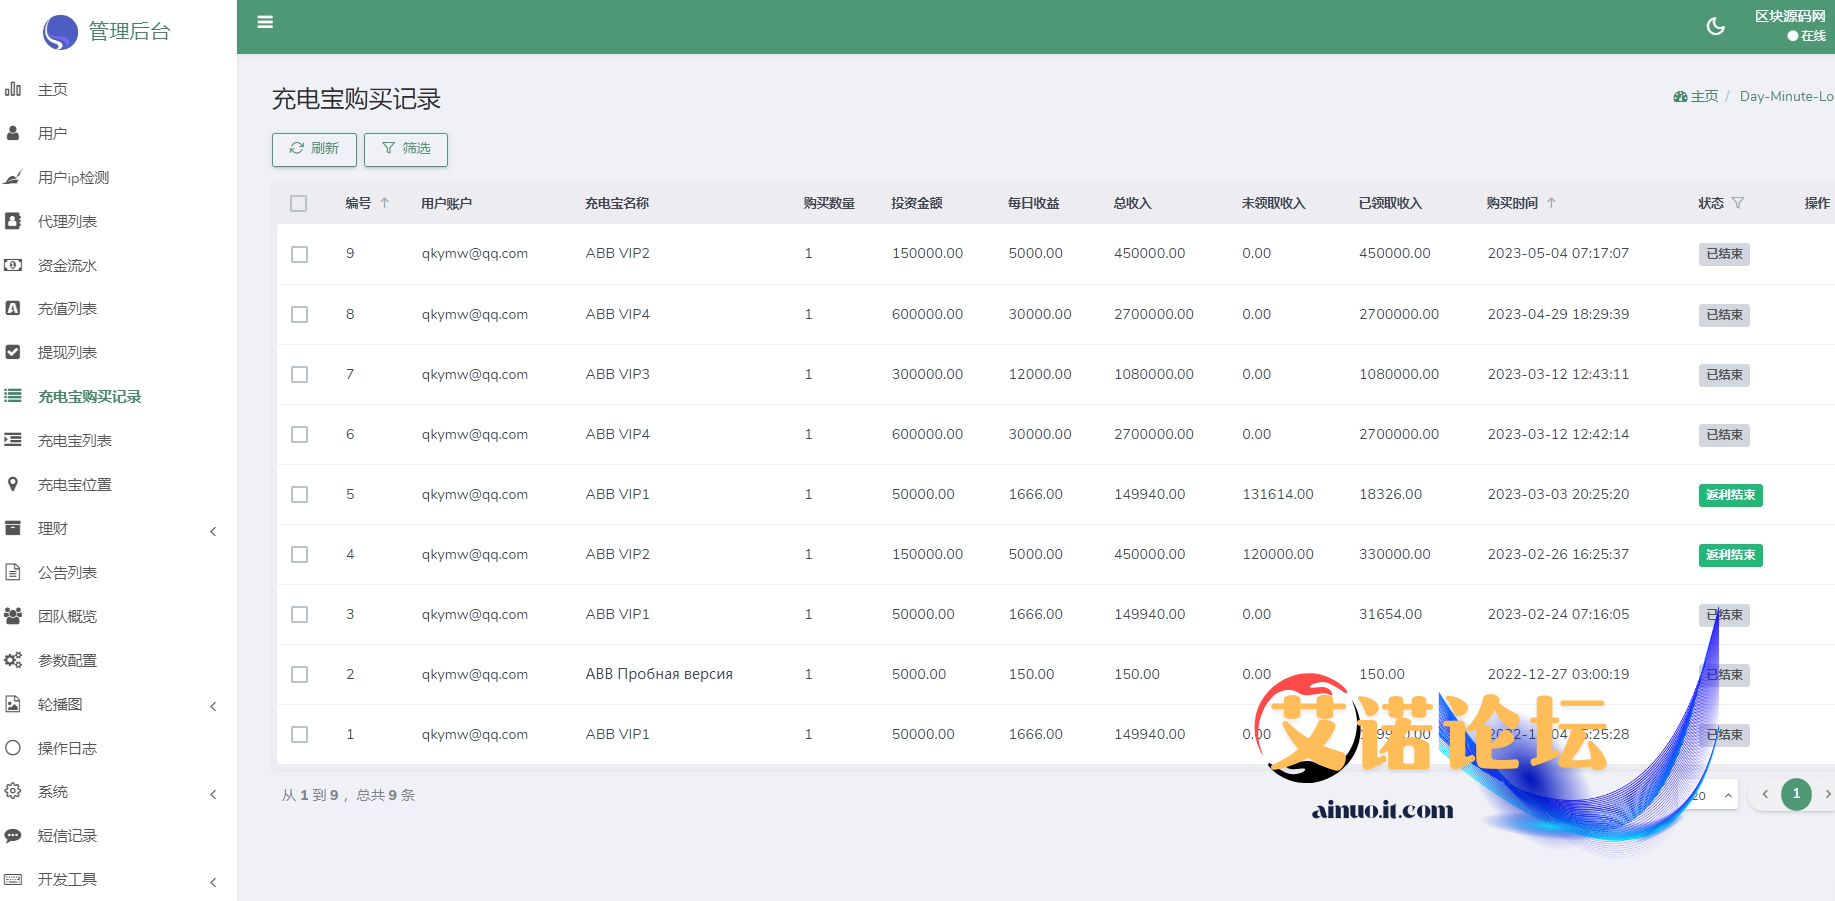The height and width of the screenshot is (901, 1835).
Task: Click the ABB Пробная версия cell
Action: tap(659, 674)
